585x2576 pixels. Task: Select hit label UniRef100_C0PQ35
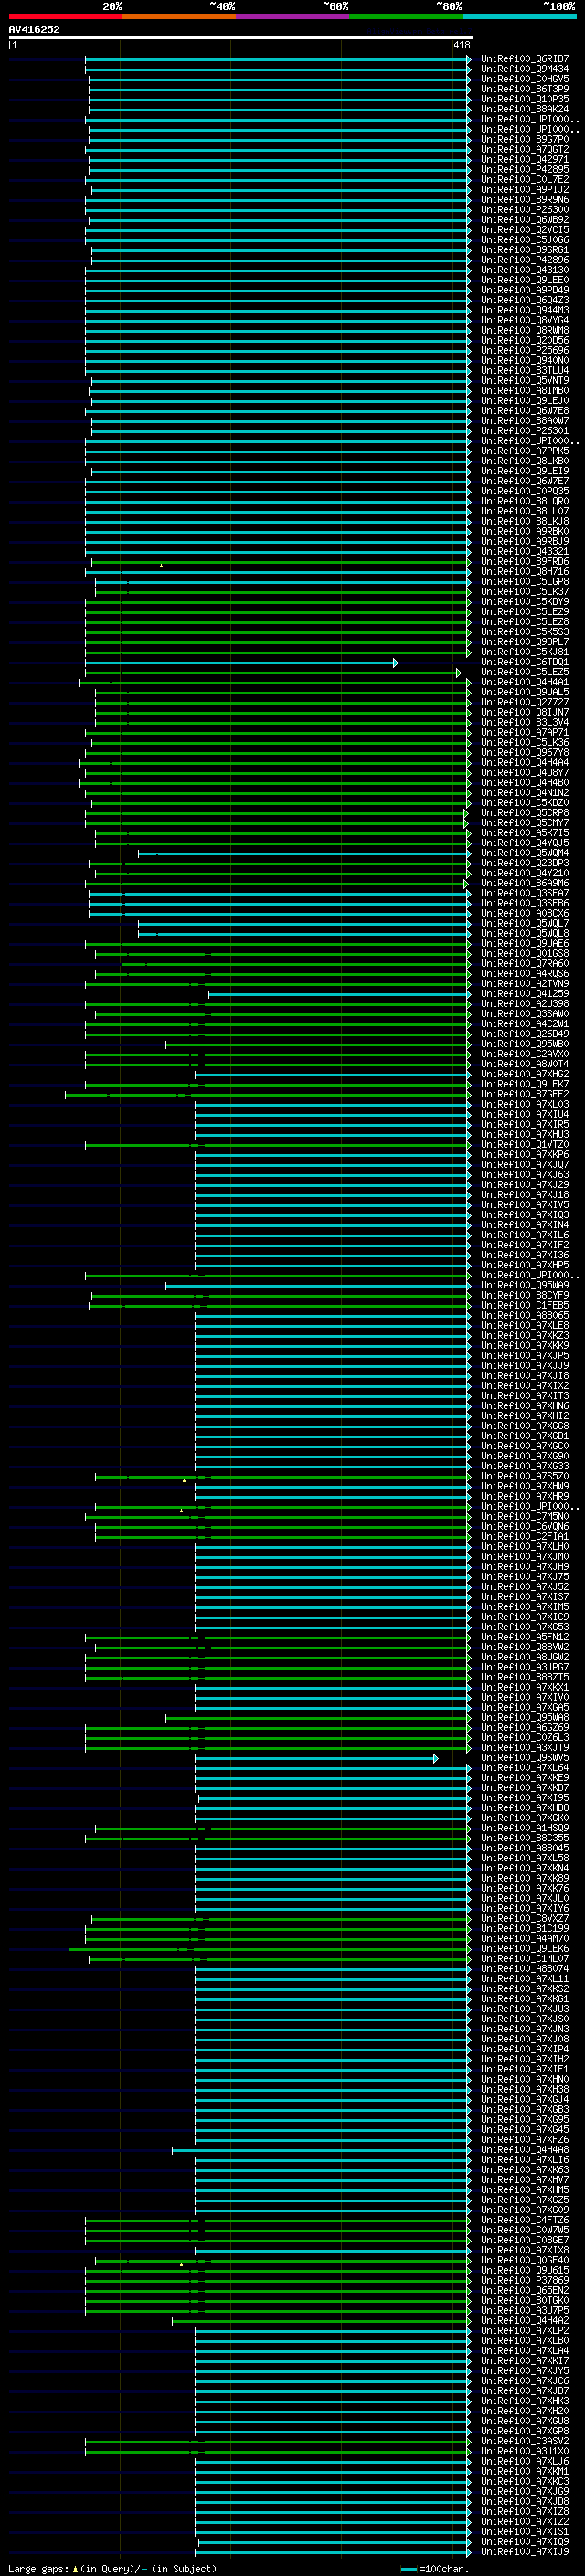pyautogui.click(x=525, y=491)
